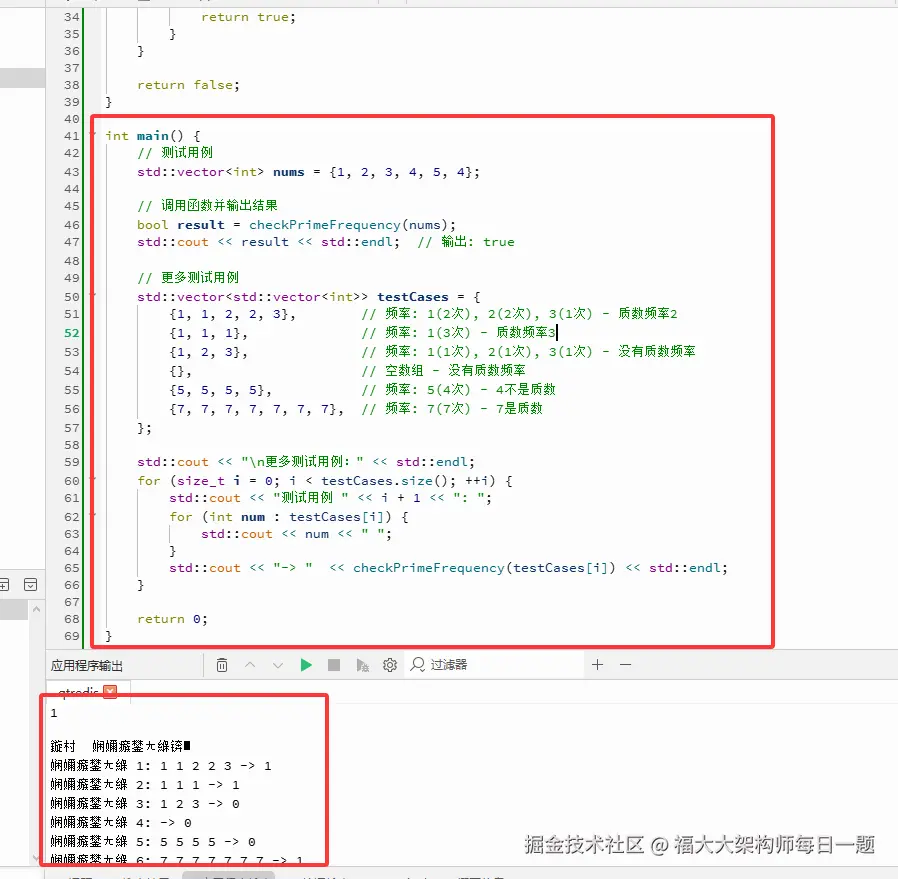This screenshot has height=879, width=898.
Task: Click line number 52 in the gutter
Action: (72, 333)
